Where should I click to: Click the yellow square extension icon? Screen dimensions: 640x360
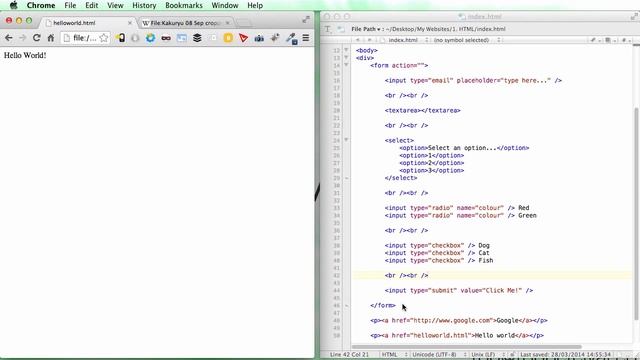[x=228, y=38]
